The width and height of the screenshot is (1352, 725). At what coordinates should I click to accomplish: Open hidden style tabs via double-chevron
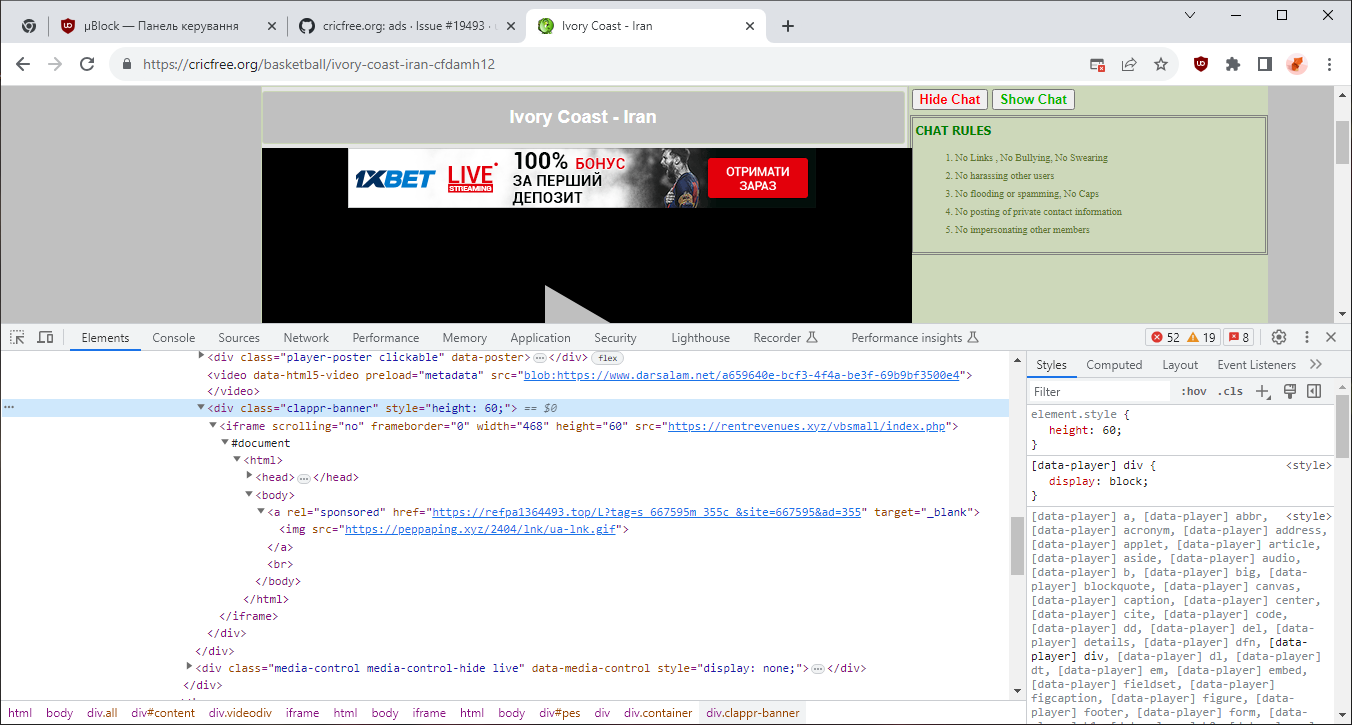coord(1317,364)
